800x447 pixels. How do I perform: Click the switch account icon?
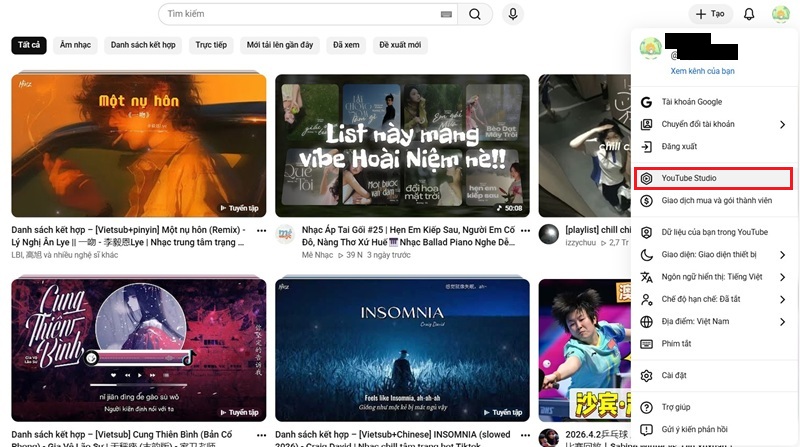(x=646, y=124)
